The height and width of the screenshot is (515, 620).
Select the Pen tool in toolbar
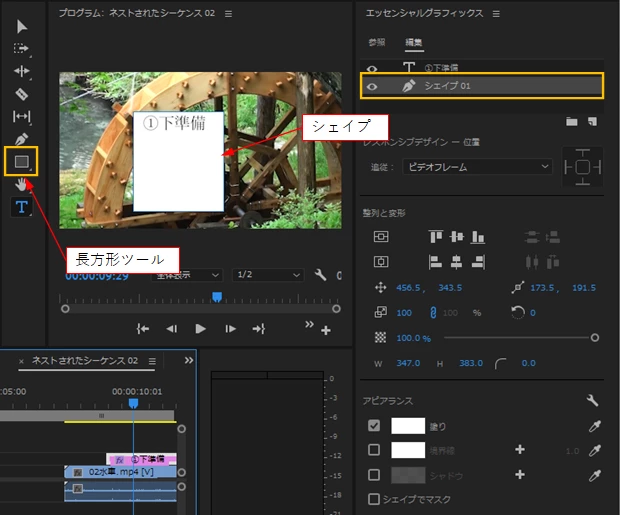(21, 139)
